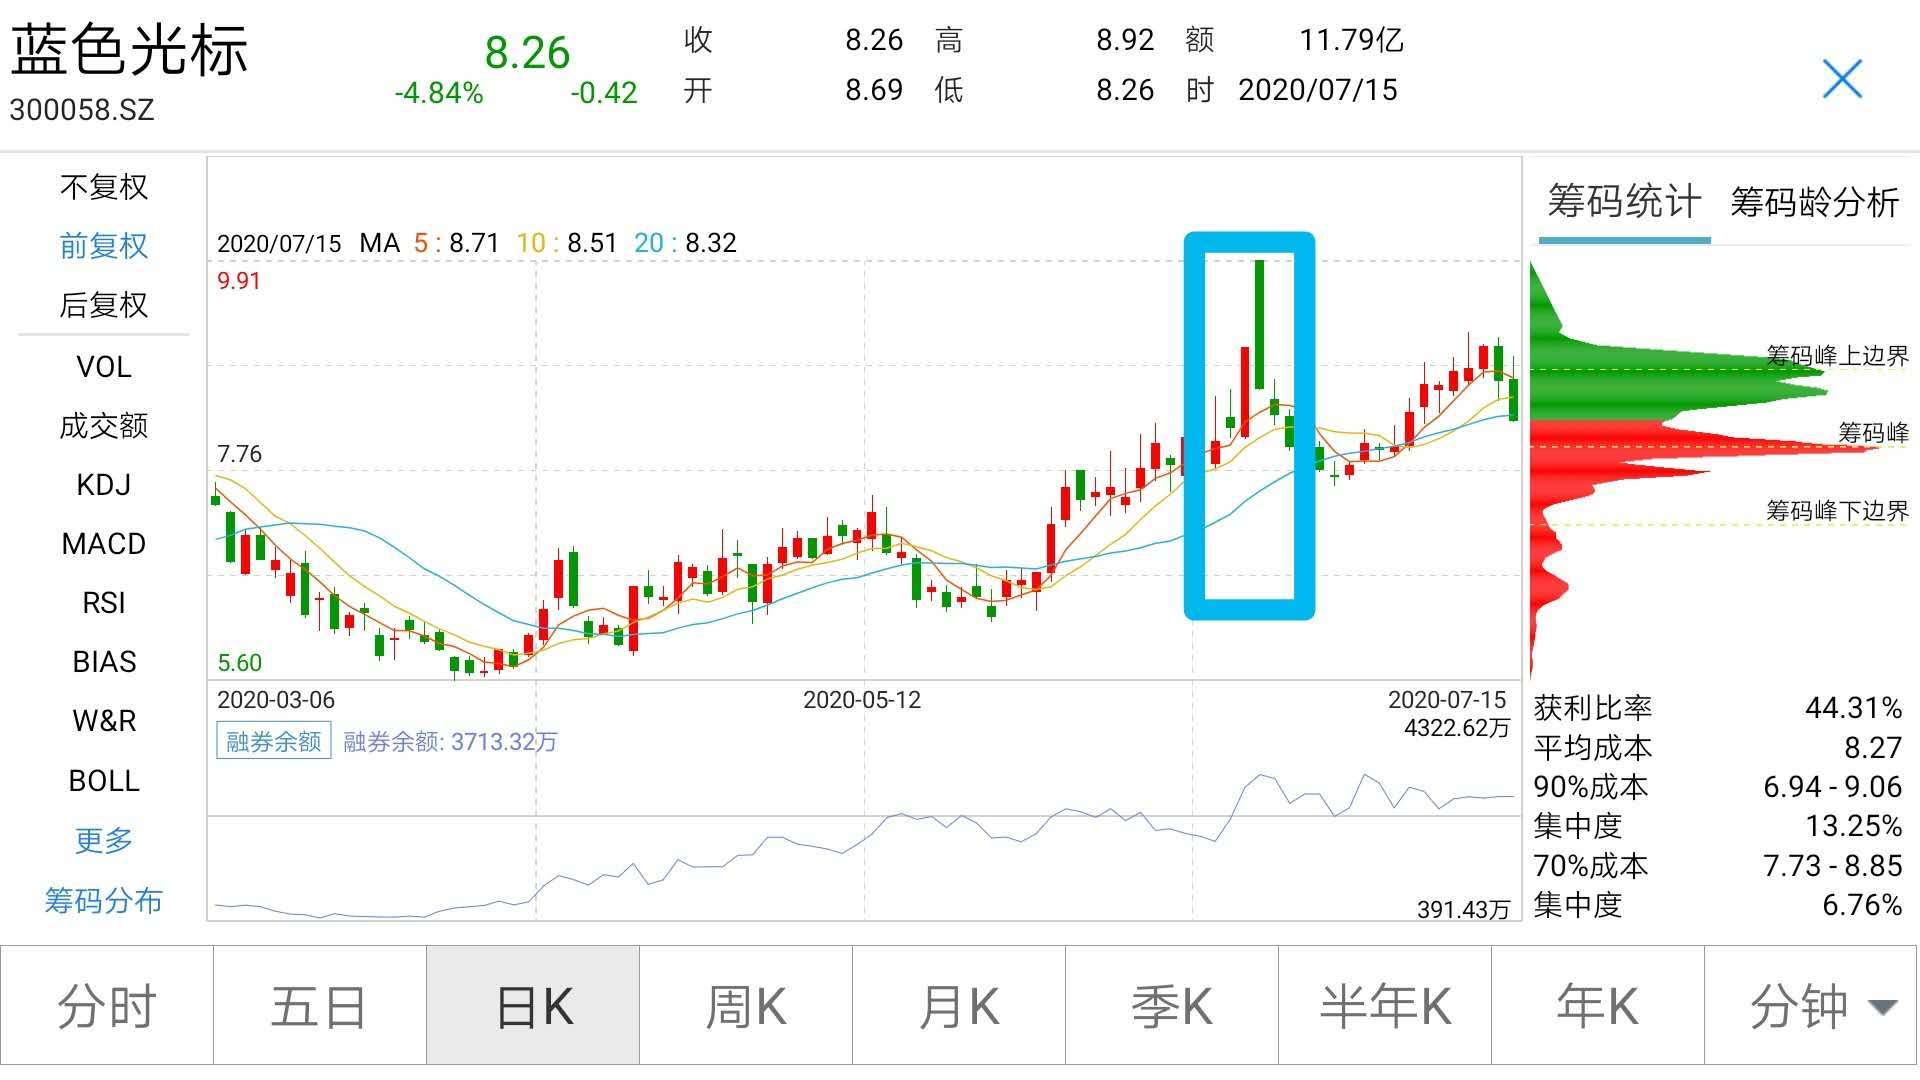Click the 6.76% concentration value
Screen dimensions: 1920x1080
tap(1862, 905)
